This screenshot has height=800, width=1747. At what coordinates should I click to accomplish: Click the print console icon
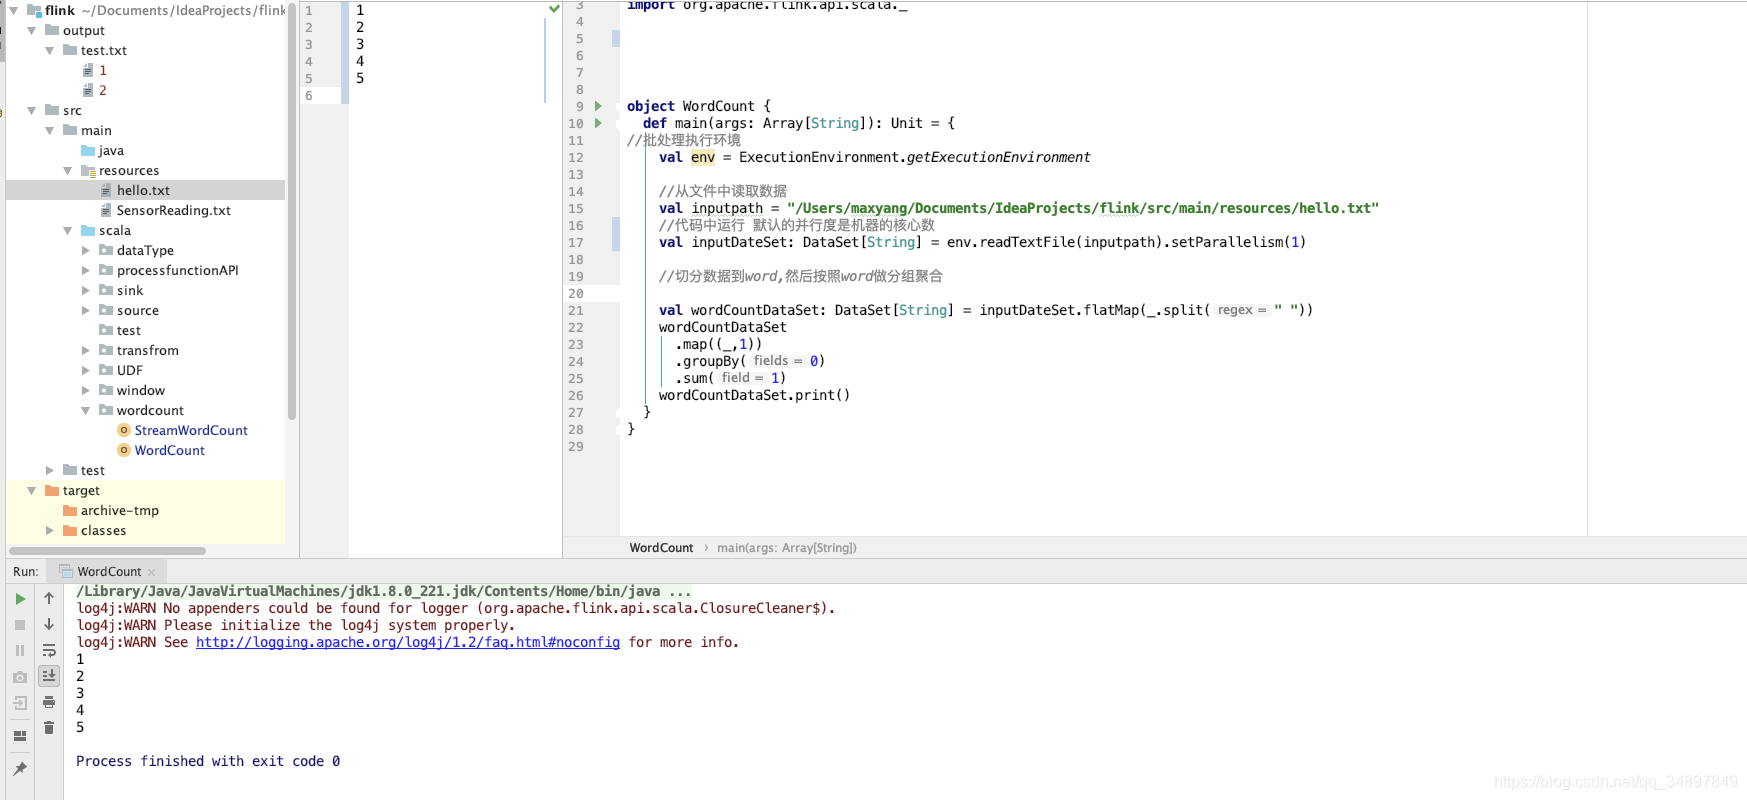pos(49,702)
